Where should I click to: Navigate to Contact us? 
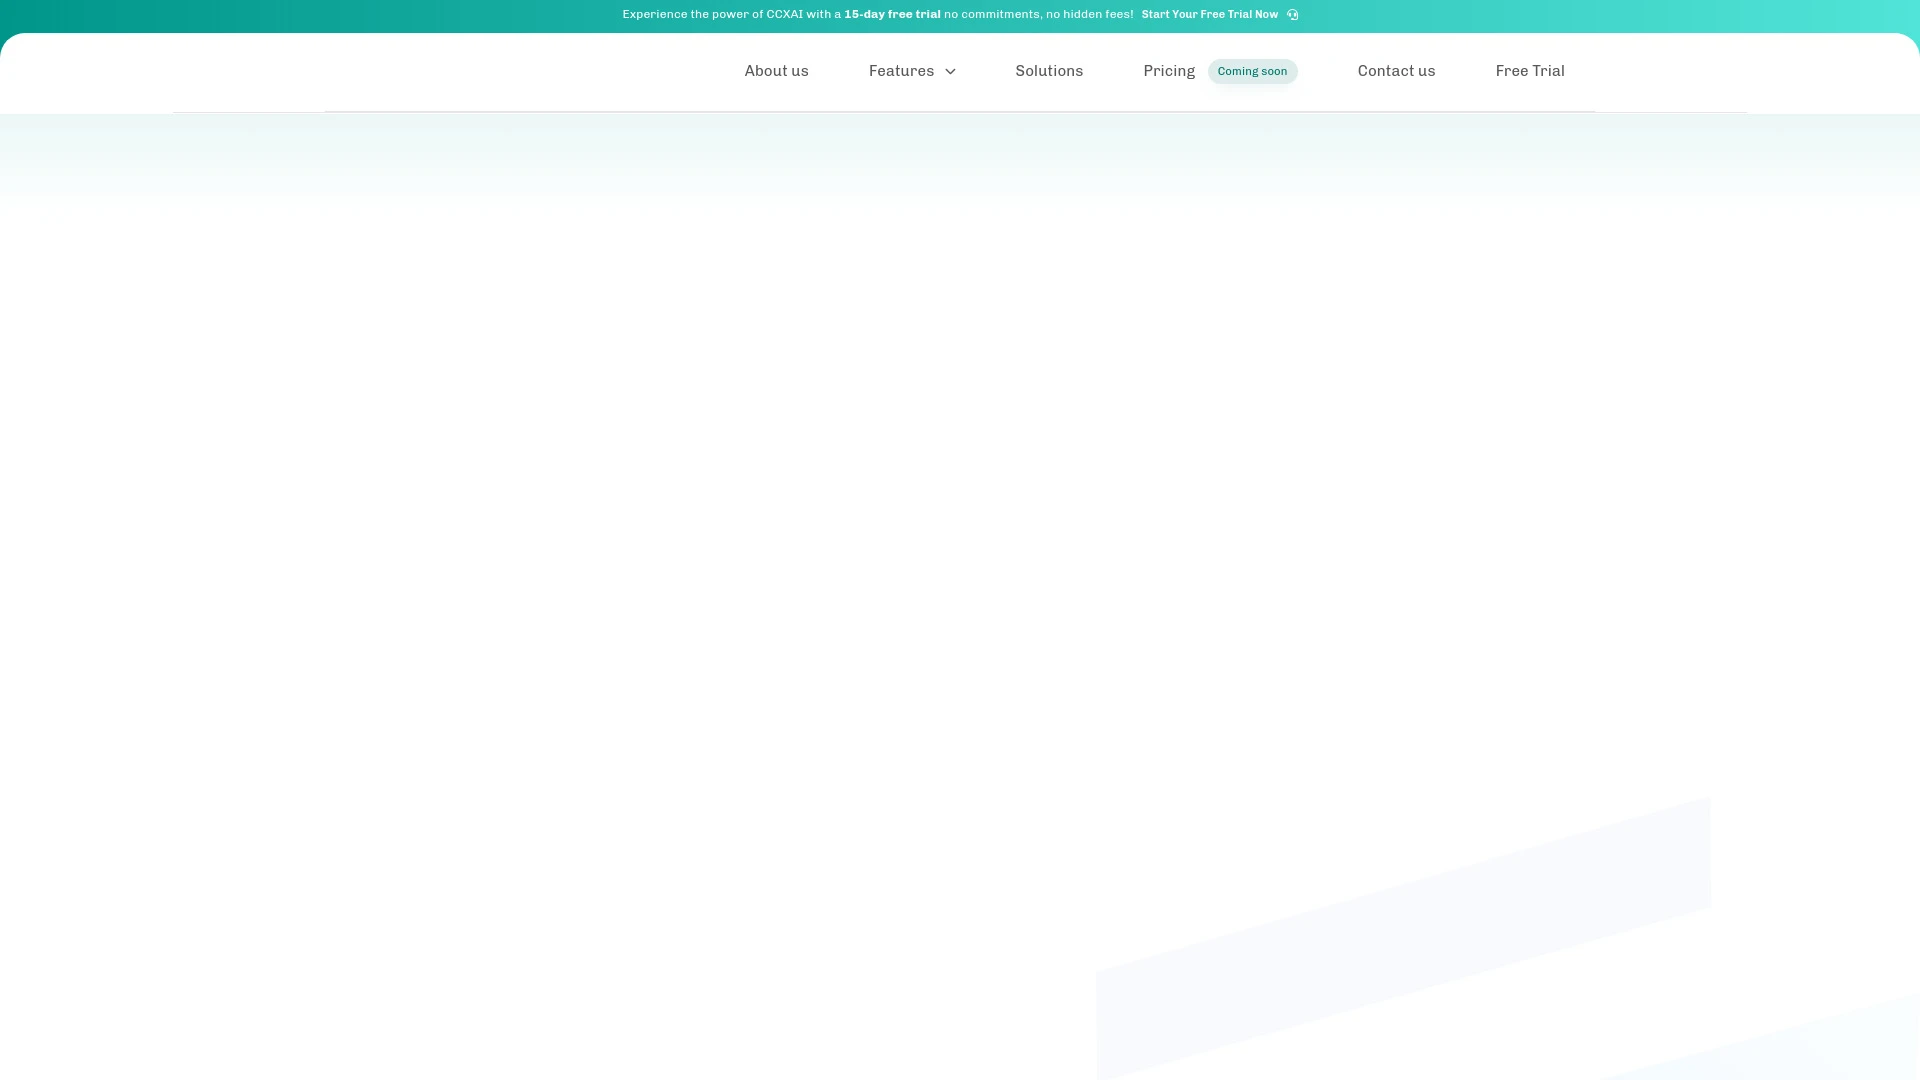1396,71
